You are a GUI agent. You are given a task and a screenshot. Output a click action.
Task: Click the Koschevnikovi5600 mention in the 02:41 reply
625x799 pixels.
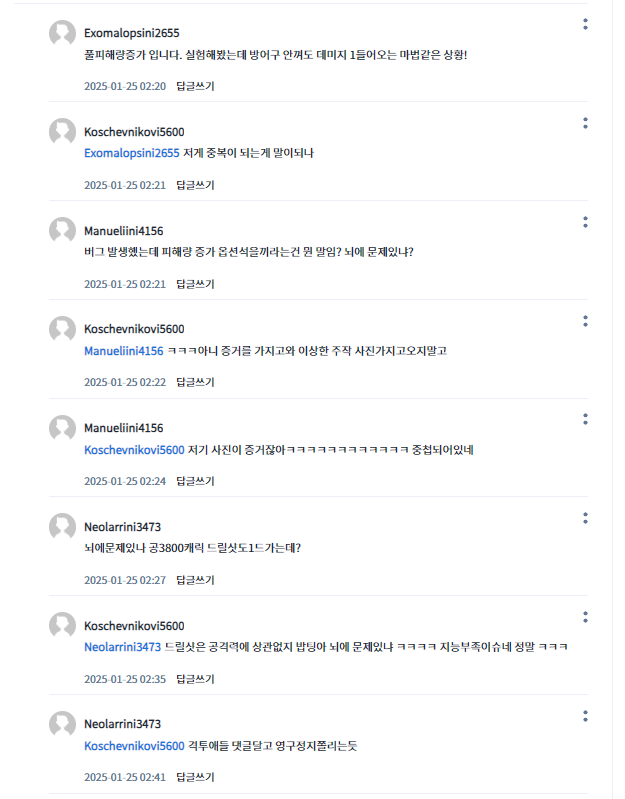click(x=134, y=746)
